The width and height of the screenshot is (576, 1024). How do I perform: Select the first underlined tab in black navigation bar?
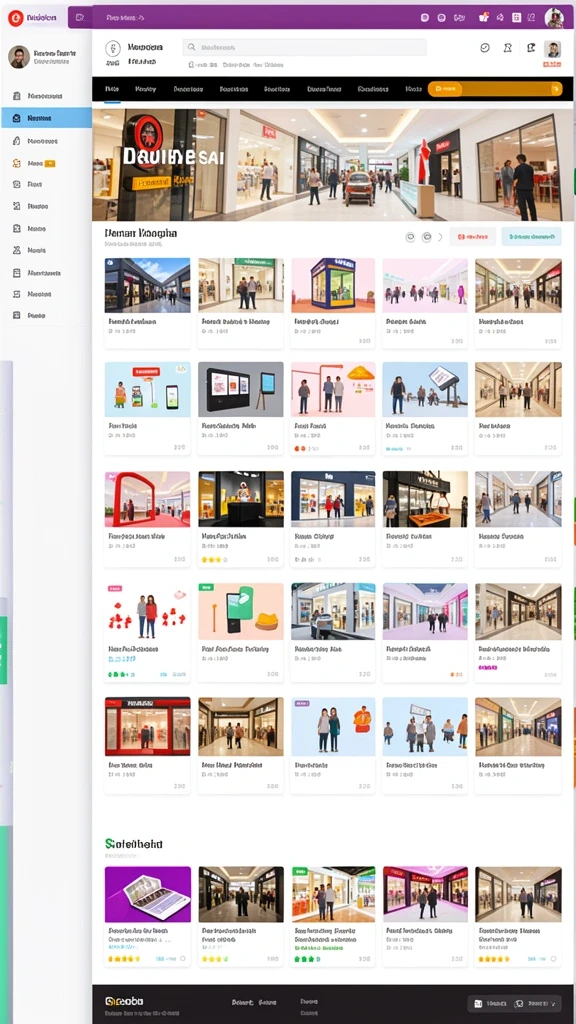coord(112,89)
